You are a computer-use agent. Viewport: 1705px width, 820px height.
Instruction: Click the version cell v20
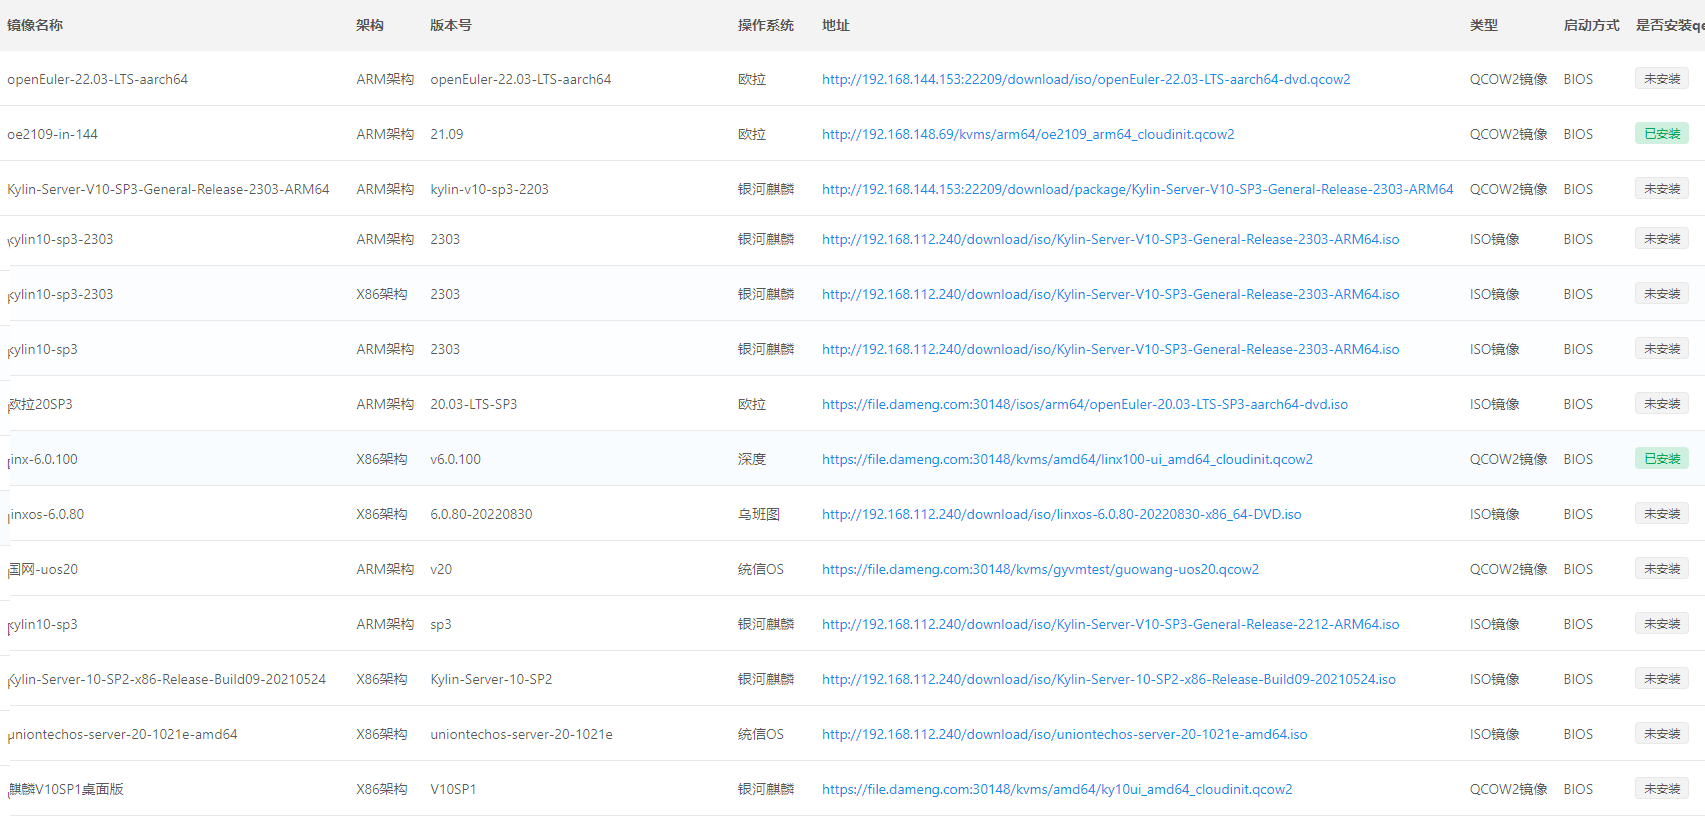pos(441,569)
